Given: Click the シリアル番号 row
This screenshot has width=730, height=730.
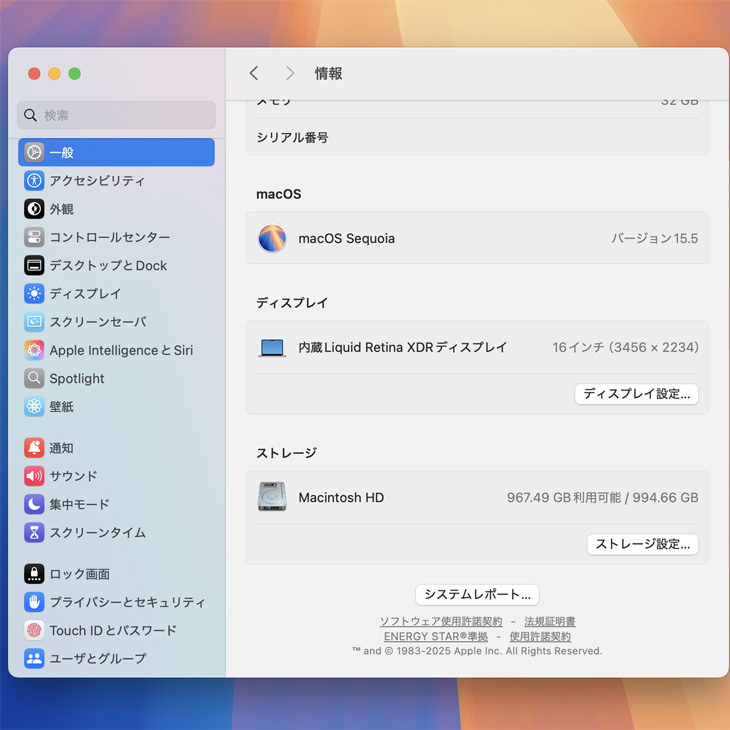Looking at the screenshot, I should click(477, 137).
